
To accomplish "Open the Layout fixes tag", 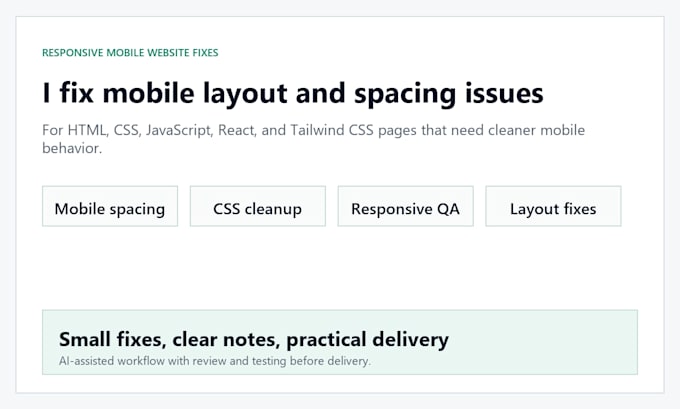I will tap(553, 206).
